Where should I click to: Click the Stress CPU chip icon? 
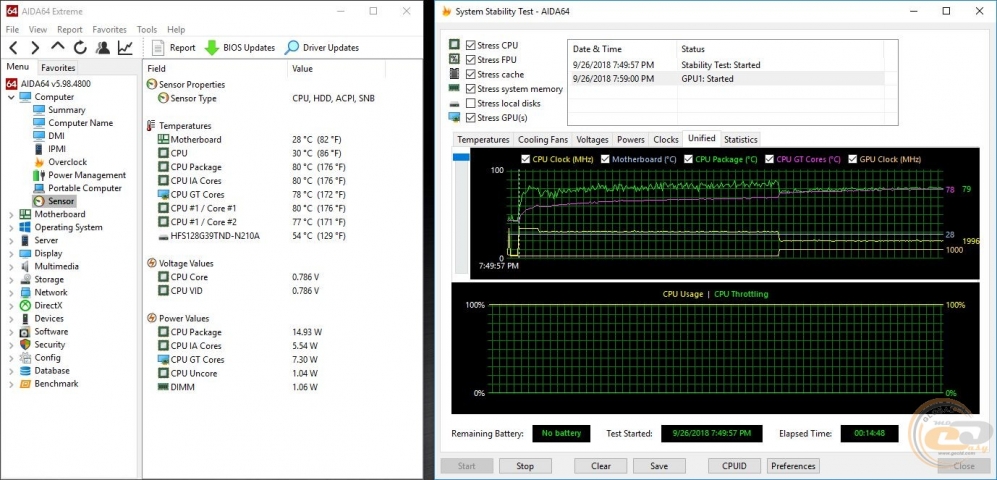tap(454, 45)
